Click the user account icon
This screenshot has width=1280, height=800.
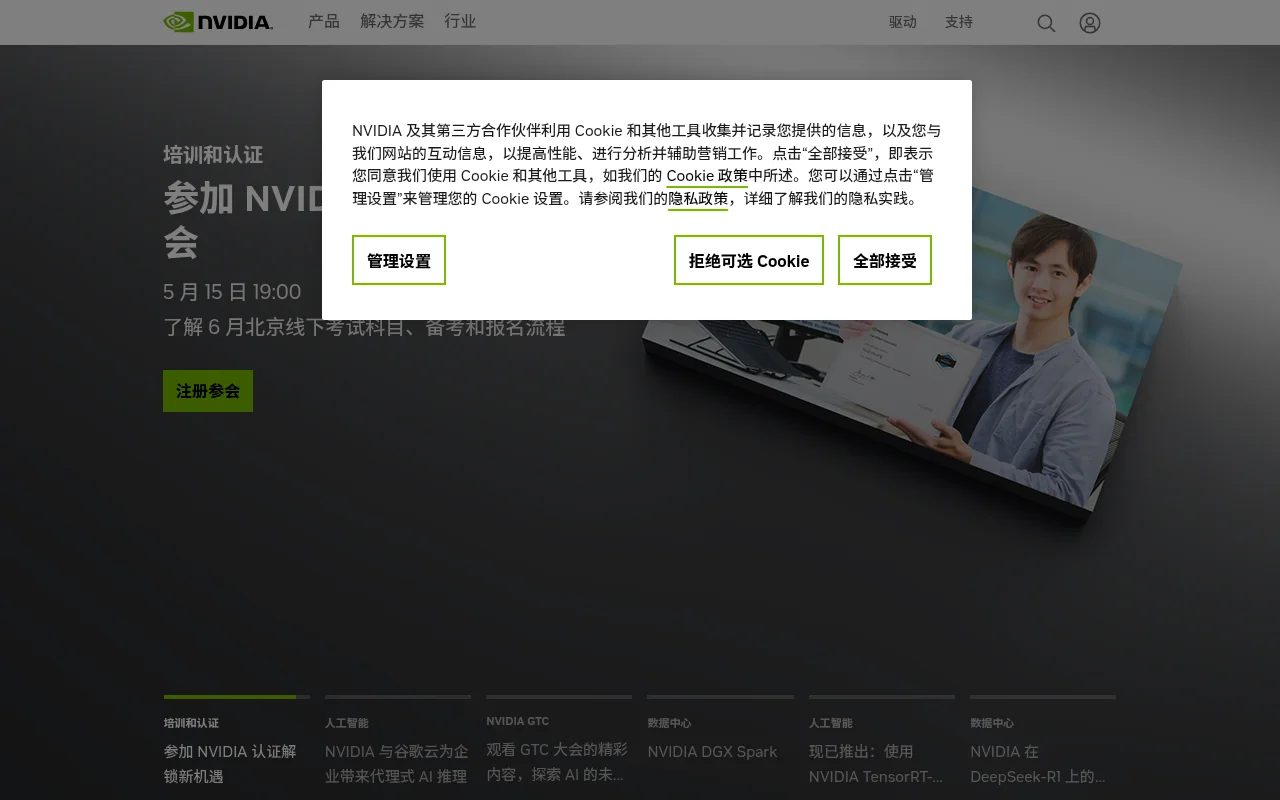click(x=1090, y=22)
